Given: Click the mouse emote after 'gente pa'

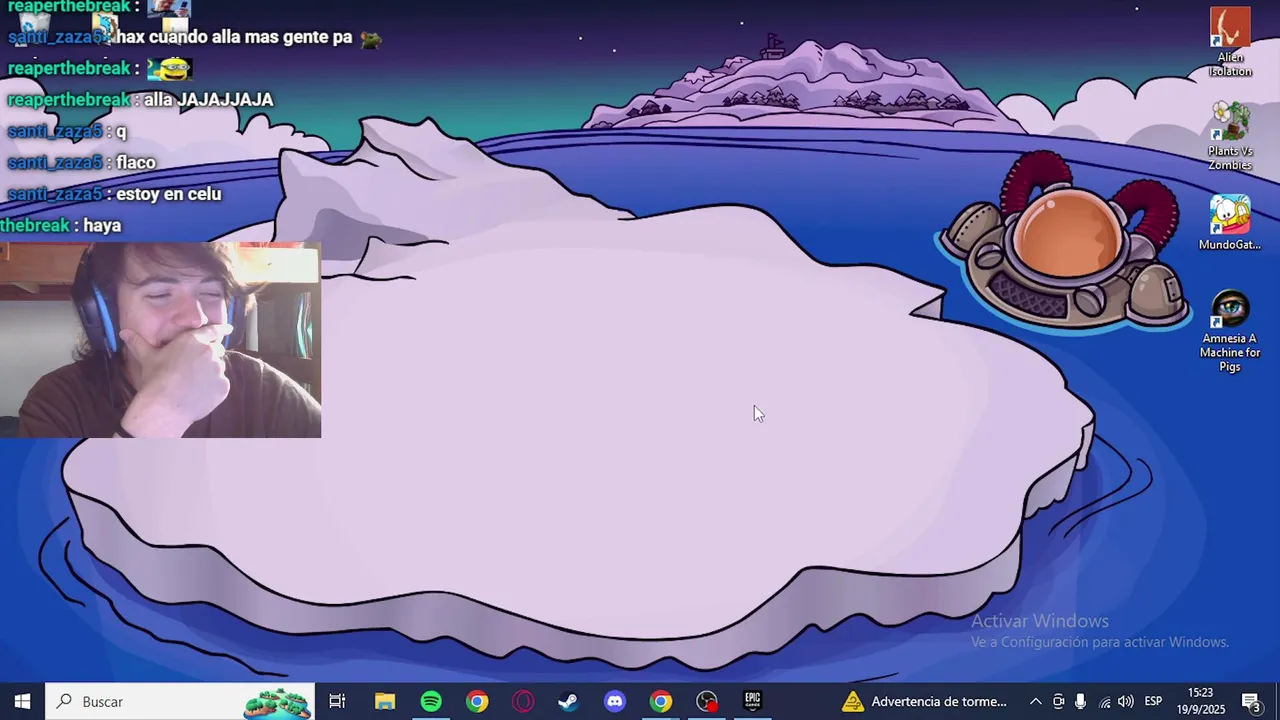Looking at the screenshot, I should tap(371, 39).
